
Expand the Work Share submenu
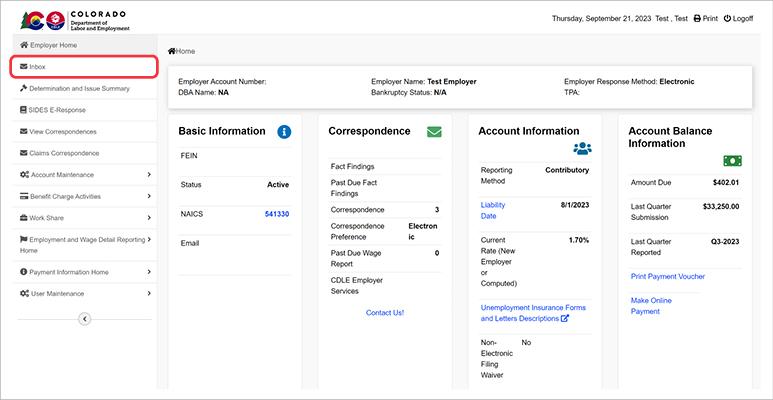pyautogui.click(x=149, y=218)
